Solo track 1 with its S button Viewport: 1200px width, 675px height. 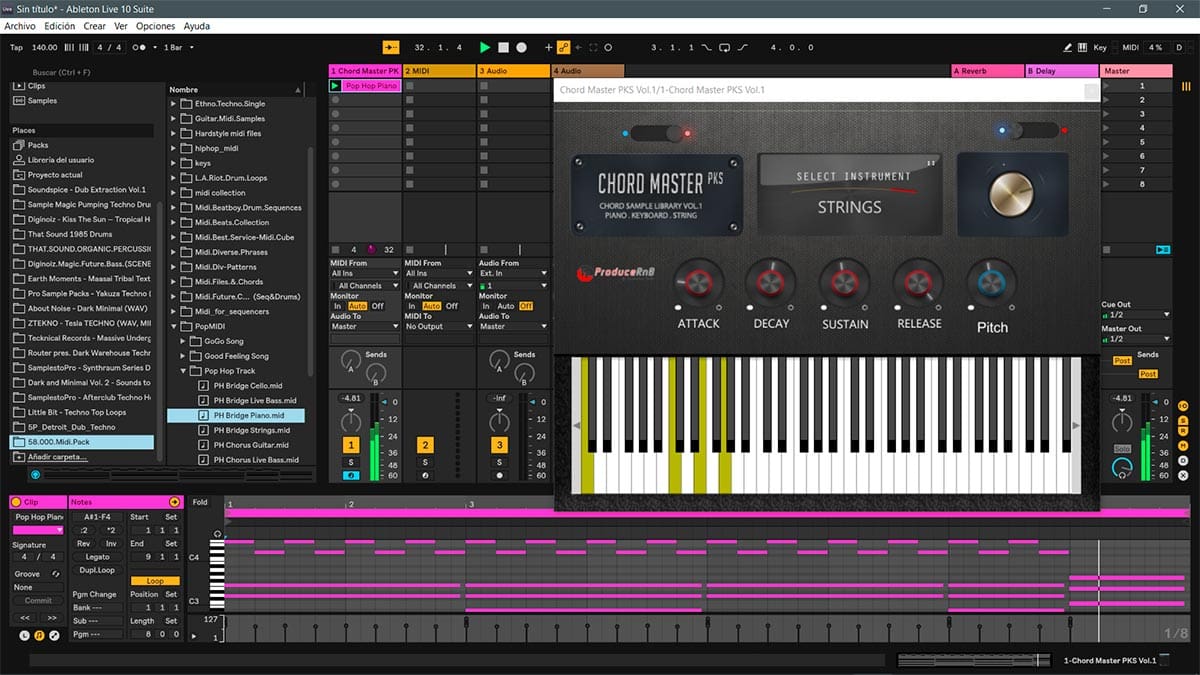click(x=351, y=462)
